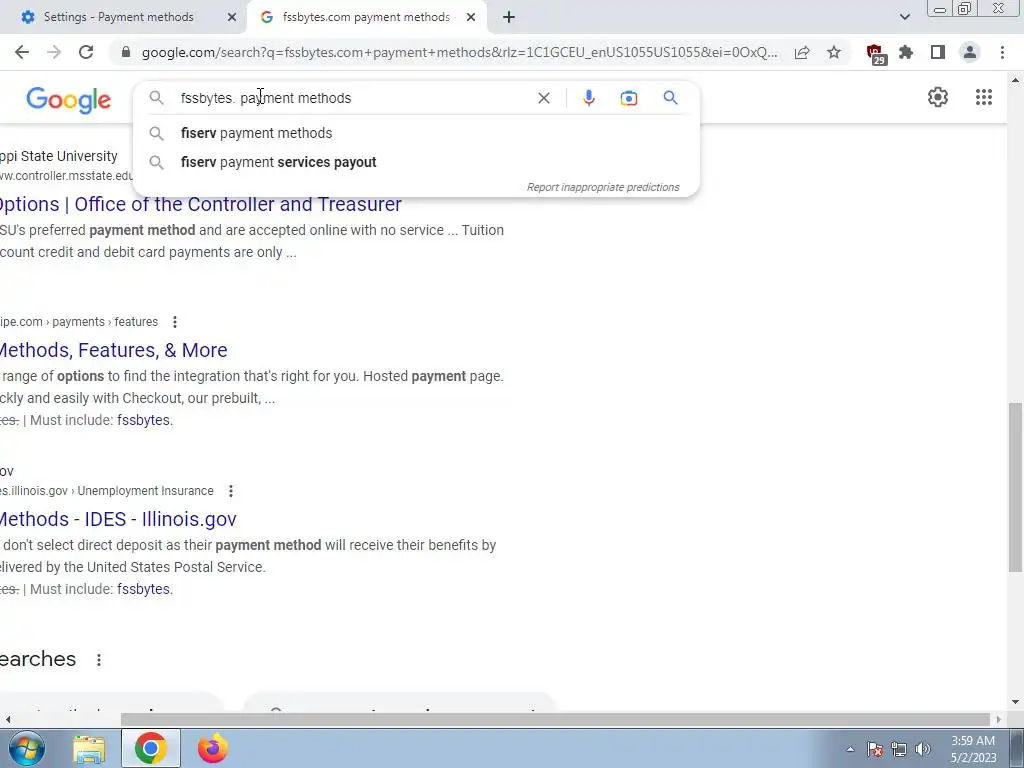The height and width of the screenshot is (768, 1024).
Task: Close the Settings - Payment methods tab
Action: (232, 17)
